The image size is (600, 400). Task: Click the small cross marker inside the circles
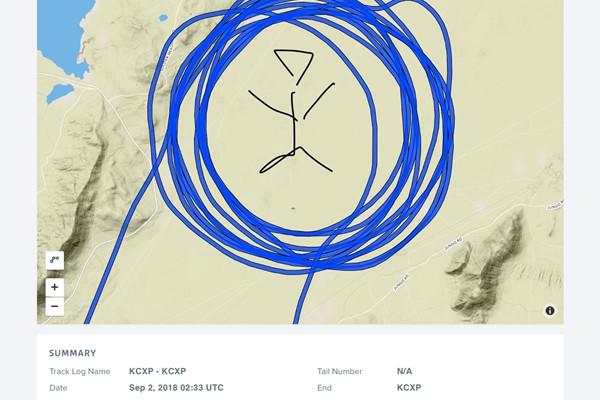[x=293, y=209]
